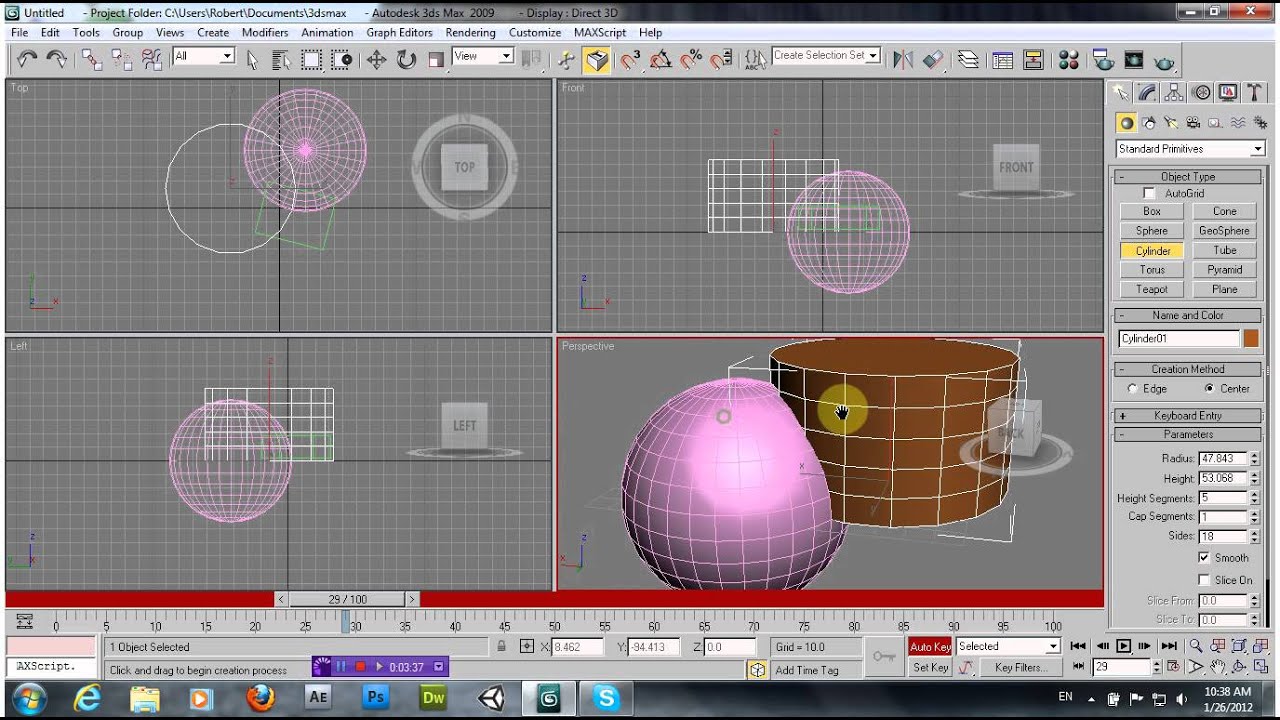Open the Key Filters dialog button
The height and width of the screenshot is (720, 1280).
pyautogui.click(x=1020, y=667)
